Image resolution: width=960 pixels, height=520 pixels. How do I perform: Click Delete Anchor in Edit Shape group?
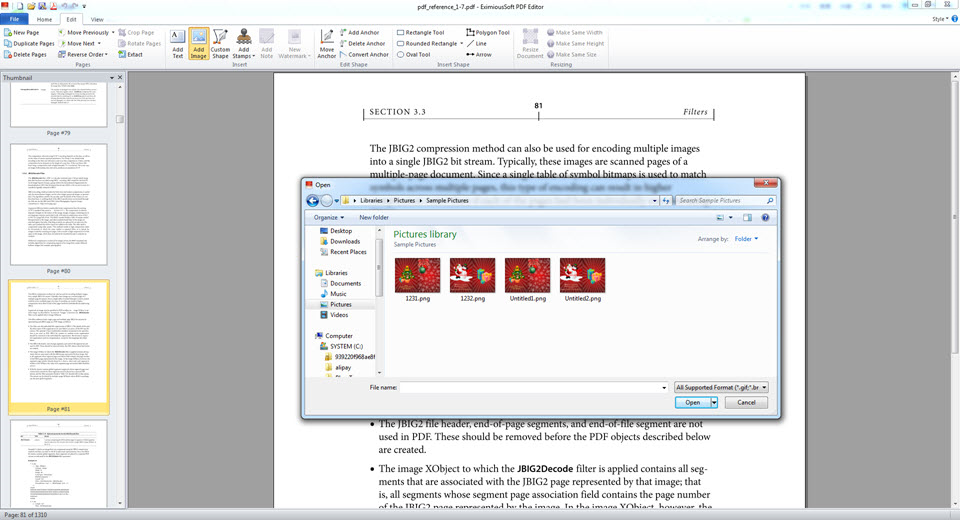362,43
